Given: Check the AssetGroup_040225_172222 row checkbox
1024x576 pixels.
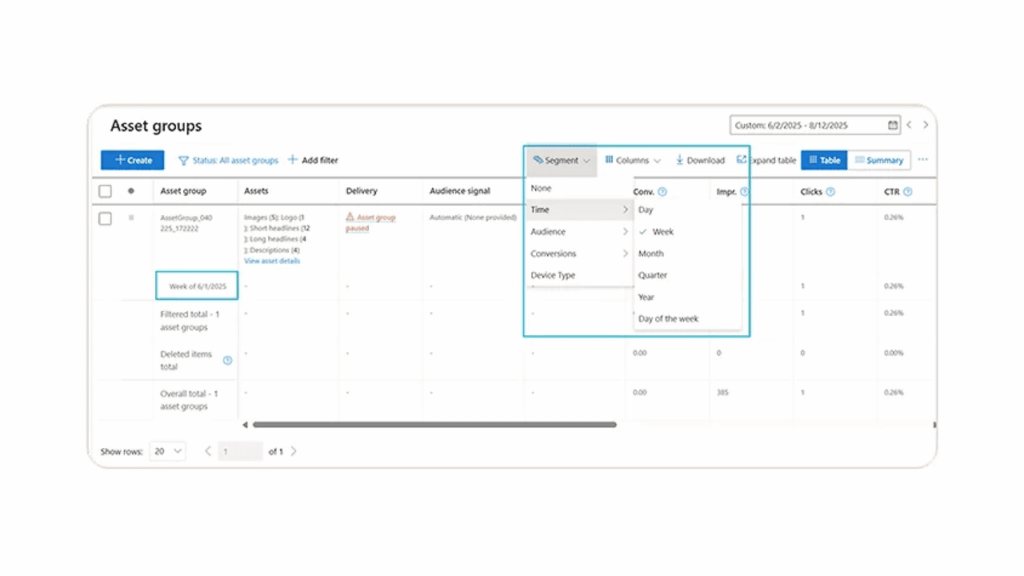Looking at the screenshot, I should tap(105, 218).
